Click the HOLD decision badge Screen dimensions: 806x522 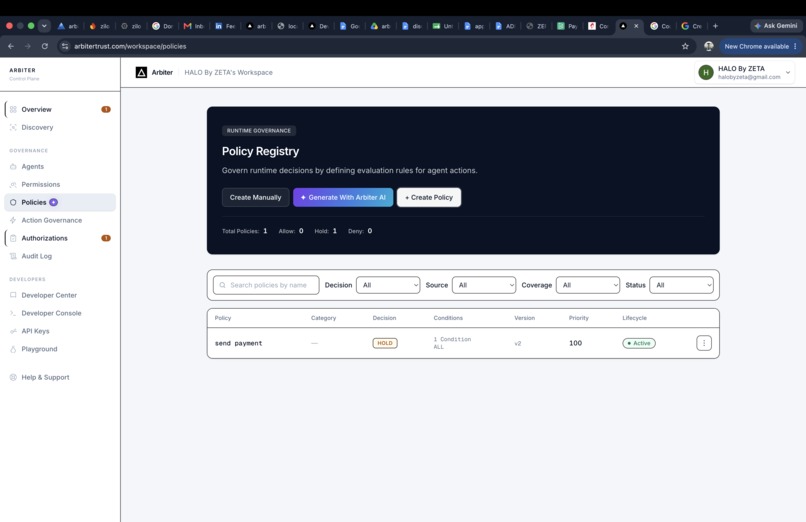(385, 343)
